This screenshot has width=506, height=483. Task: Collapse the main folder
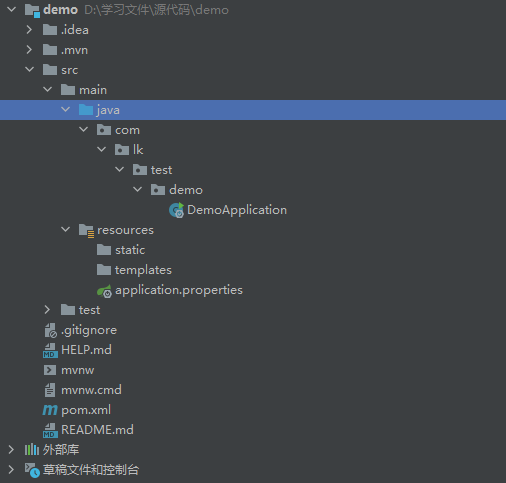48,90
